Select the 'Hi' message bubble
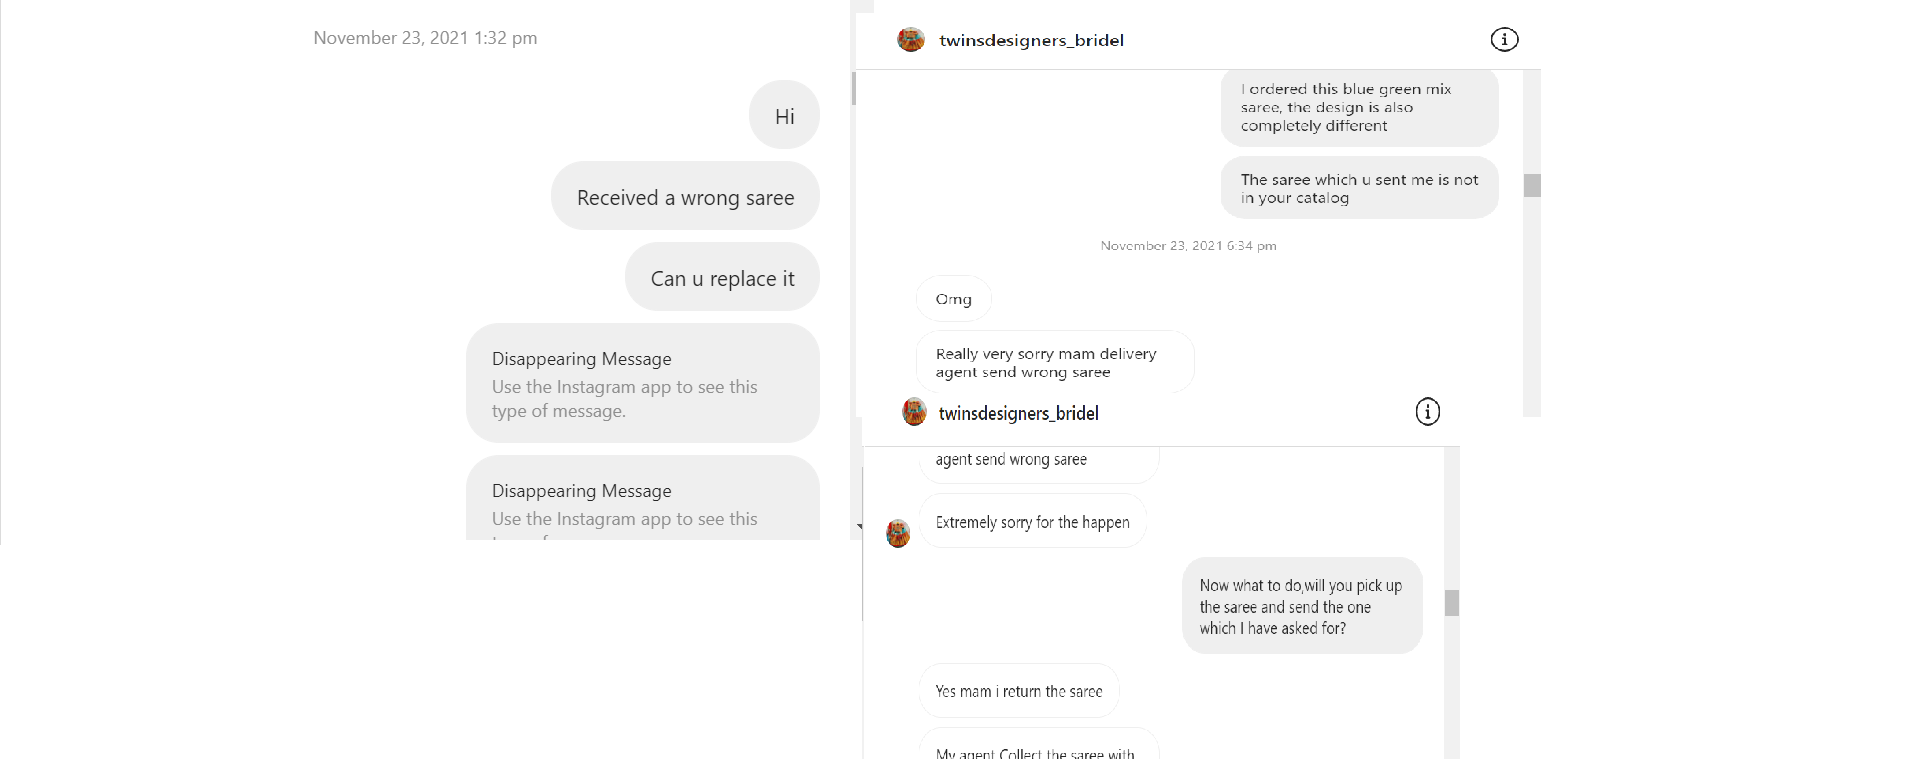The image size is (1914, 759). [784, 116]
